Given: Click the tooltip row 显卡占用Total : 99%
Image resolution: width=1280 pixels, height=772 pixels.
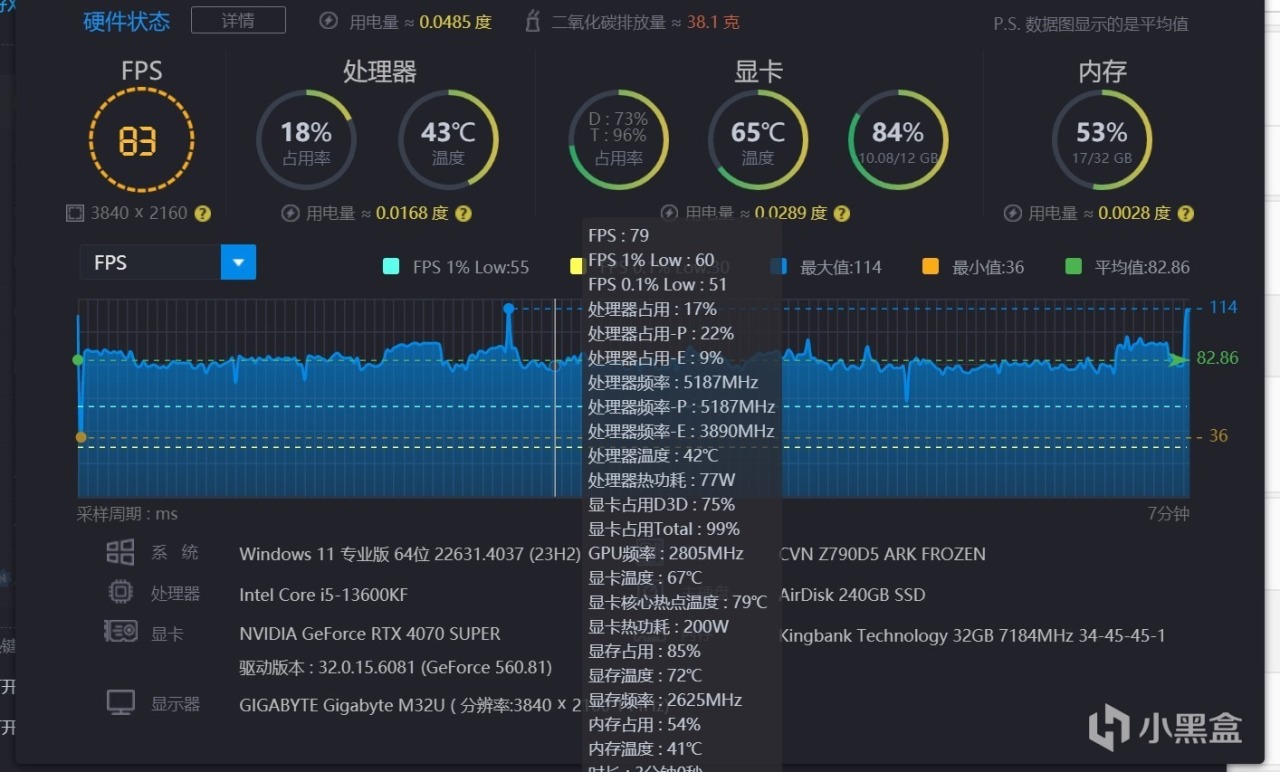Looking at the screenshot, I should coord(664,529).
